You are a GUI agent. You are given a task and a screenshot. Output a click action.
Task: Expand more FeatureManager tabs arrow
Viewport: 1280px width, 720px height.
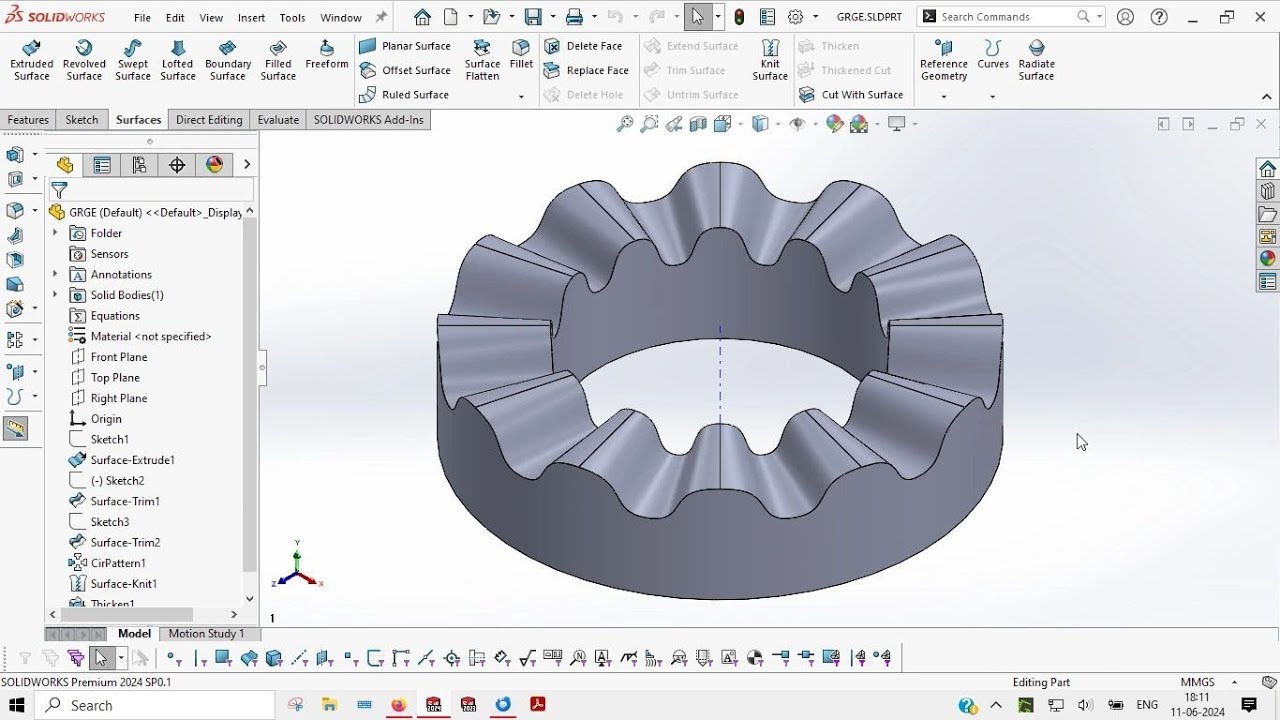[x=247, y=165]
